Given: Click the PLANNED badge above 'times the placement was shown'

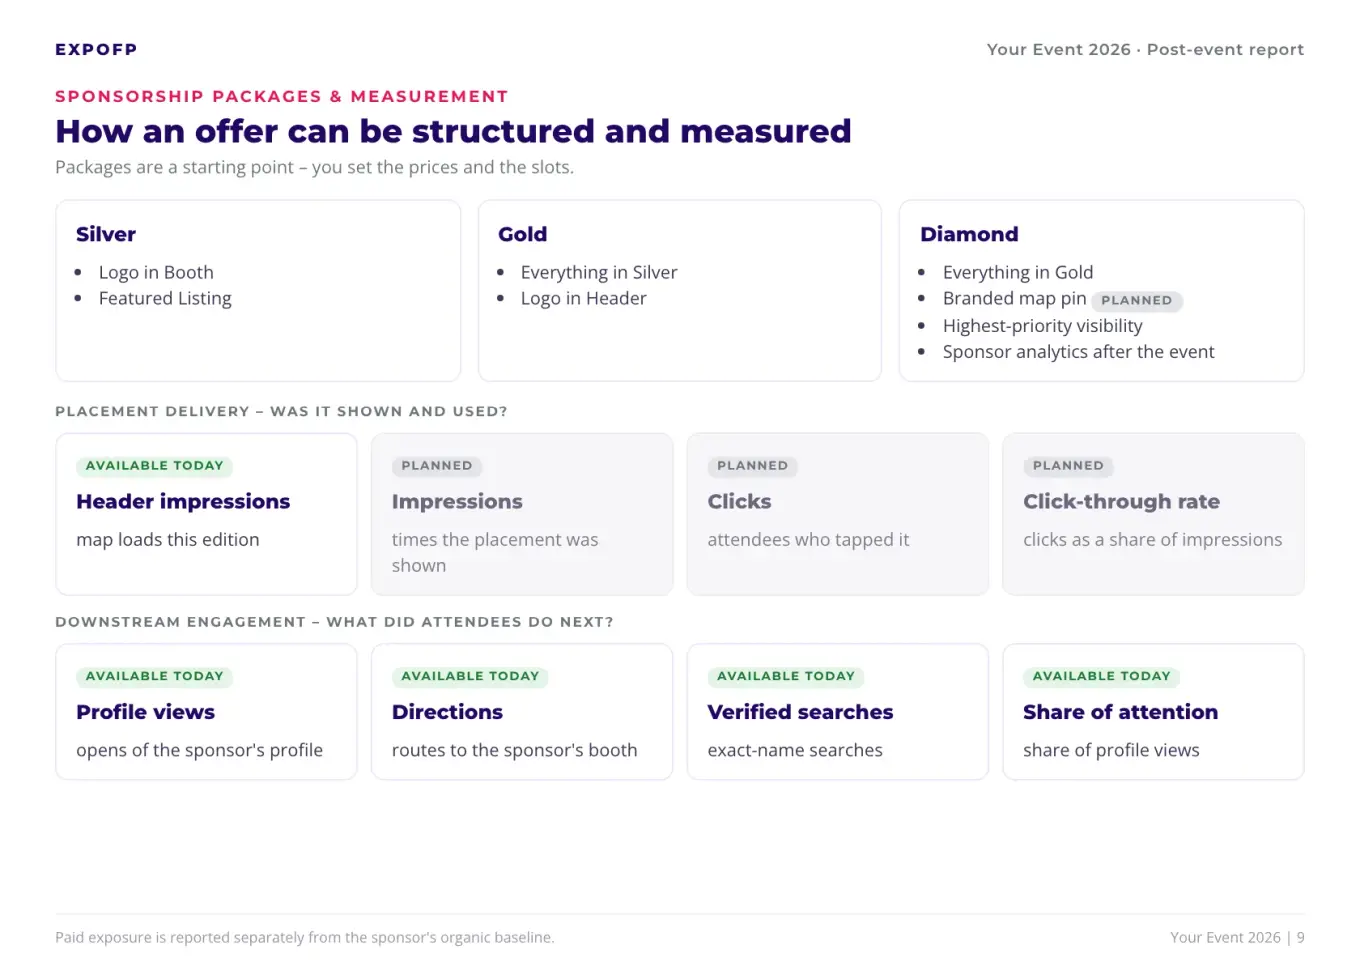Looking at the screenshot, I should pyautogui.click(x=437, y=466).
